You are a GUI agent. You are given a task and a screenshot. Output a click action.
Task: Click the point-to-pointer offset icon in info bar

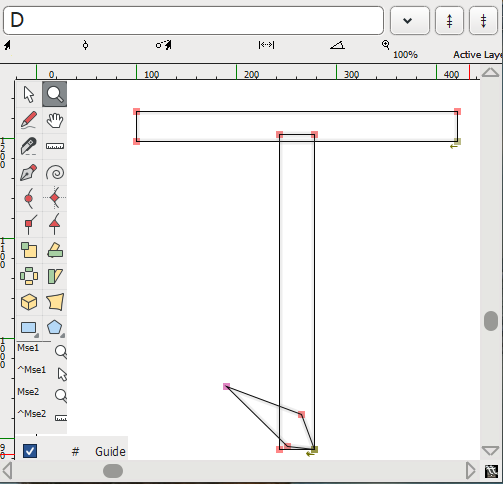click(x=164, y=45)
